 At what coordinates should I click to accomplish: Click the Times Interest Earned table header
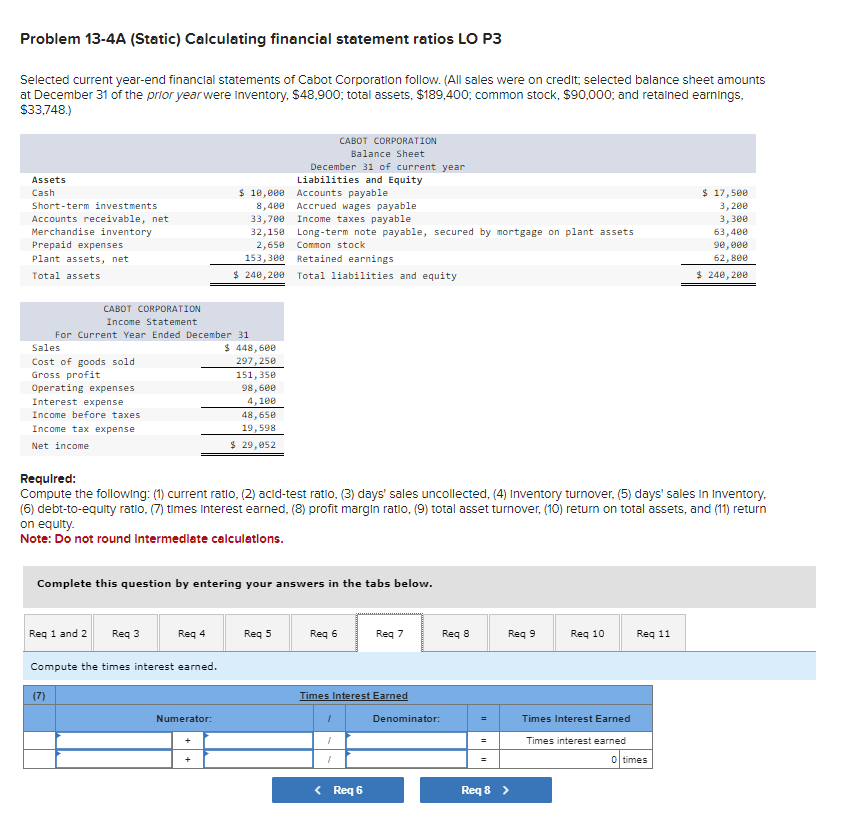[x=355, y=695]
